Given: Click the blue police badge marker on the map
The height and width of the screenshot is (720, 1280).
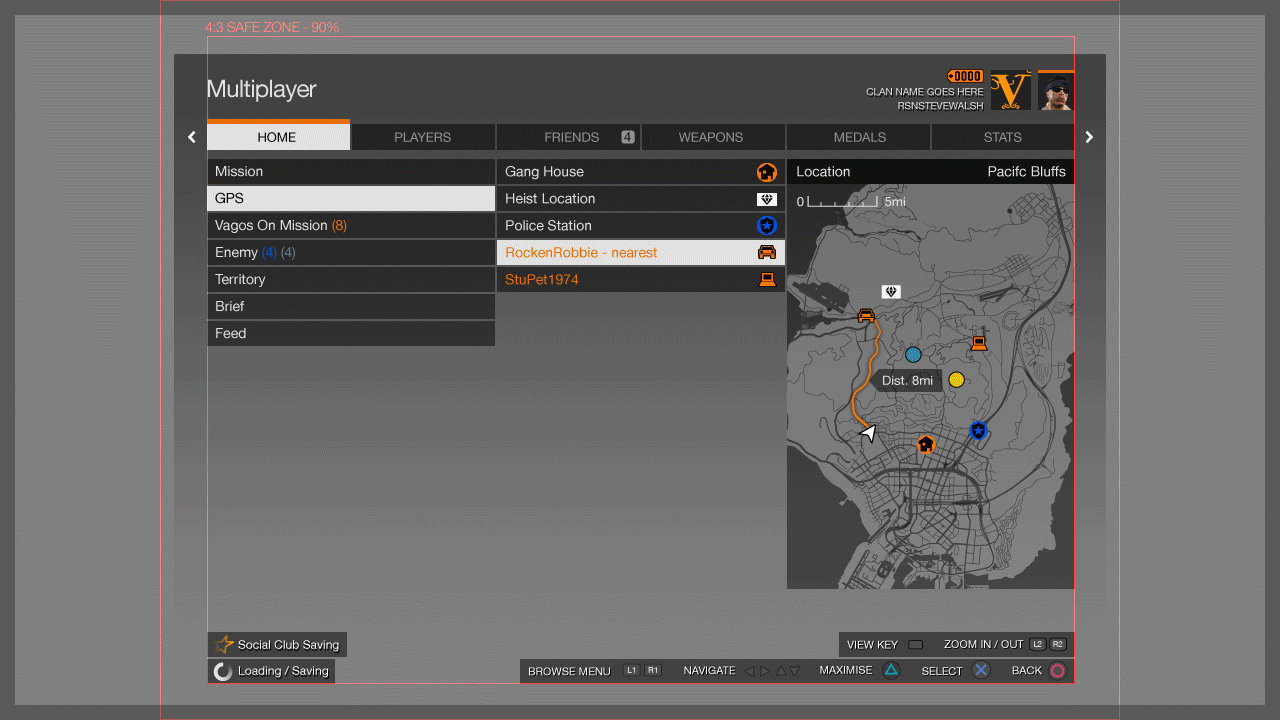Looking at the screenshot, I should click(978, 431).
